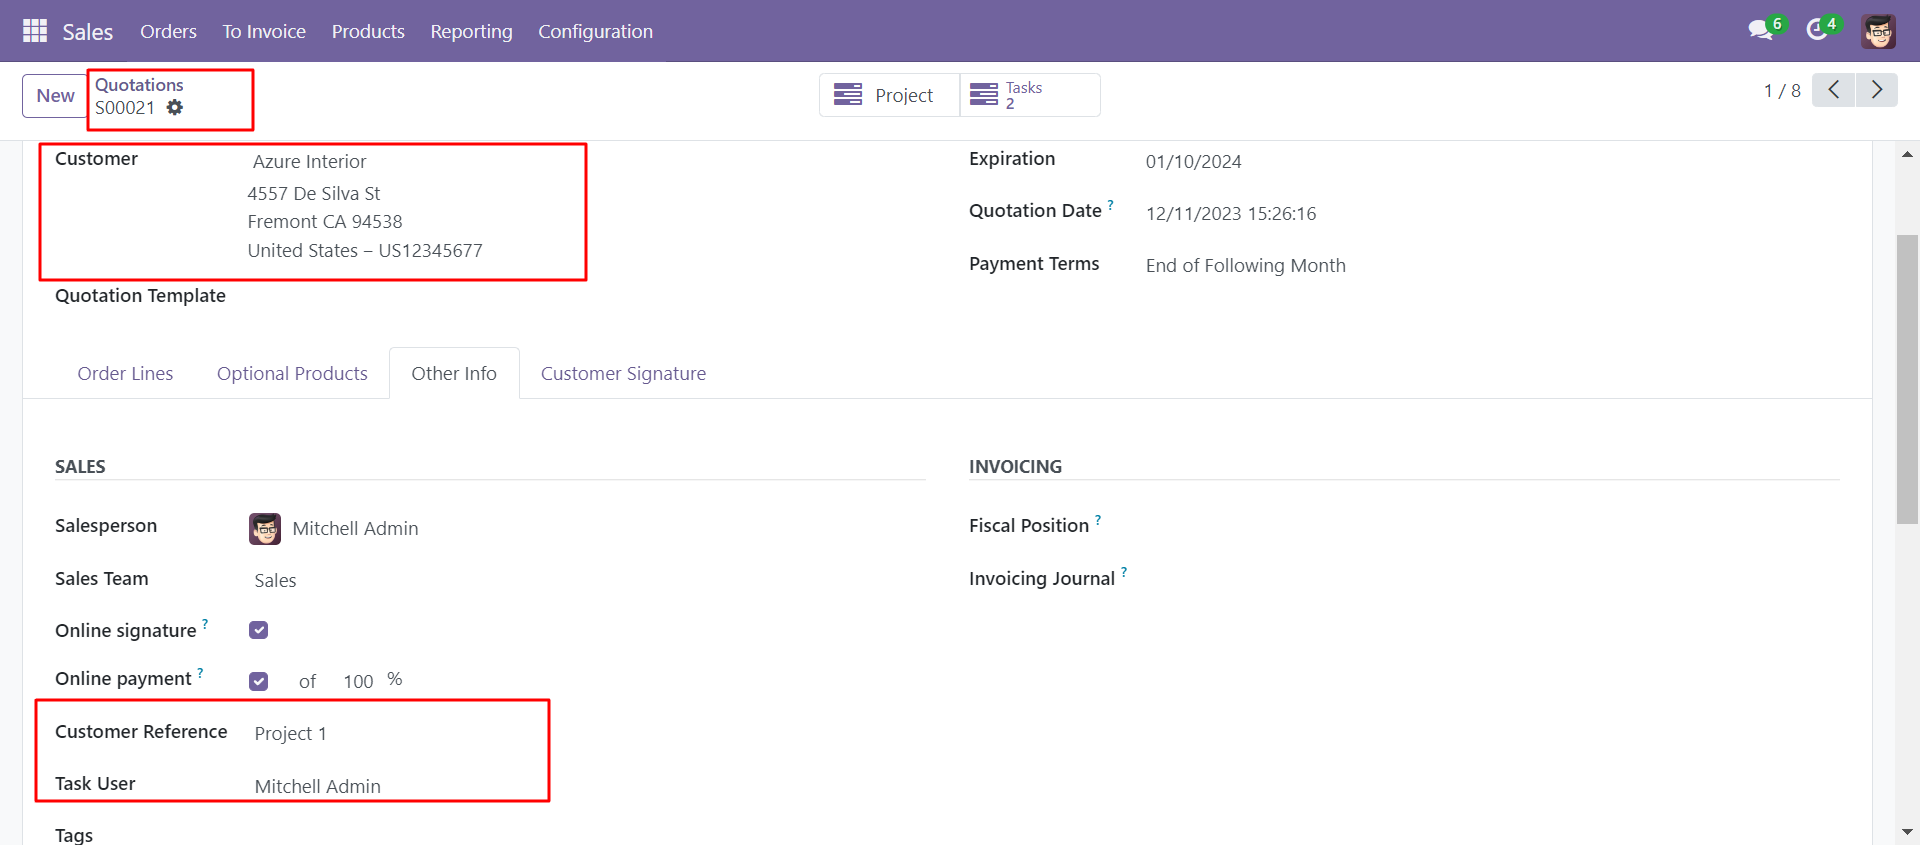
Task: Click the scrollbar down arrow
Action: tap(1907, 832)
